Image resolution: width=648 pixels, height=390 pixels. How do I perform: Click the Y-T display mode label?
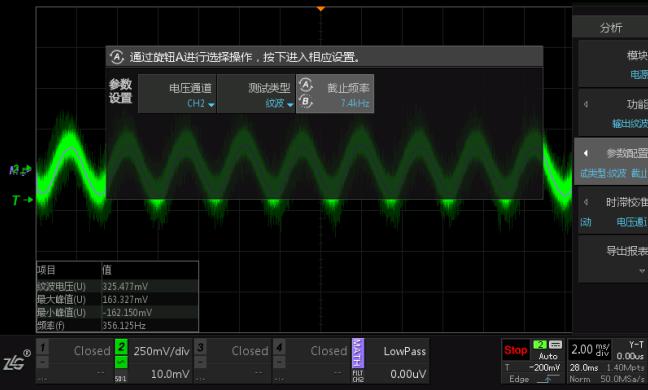click(x=636, y=345)
